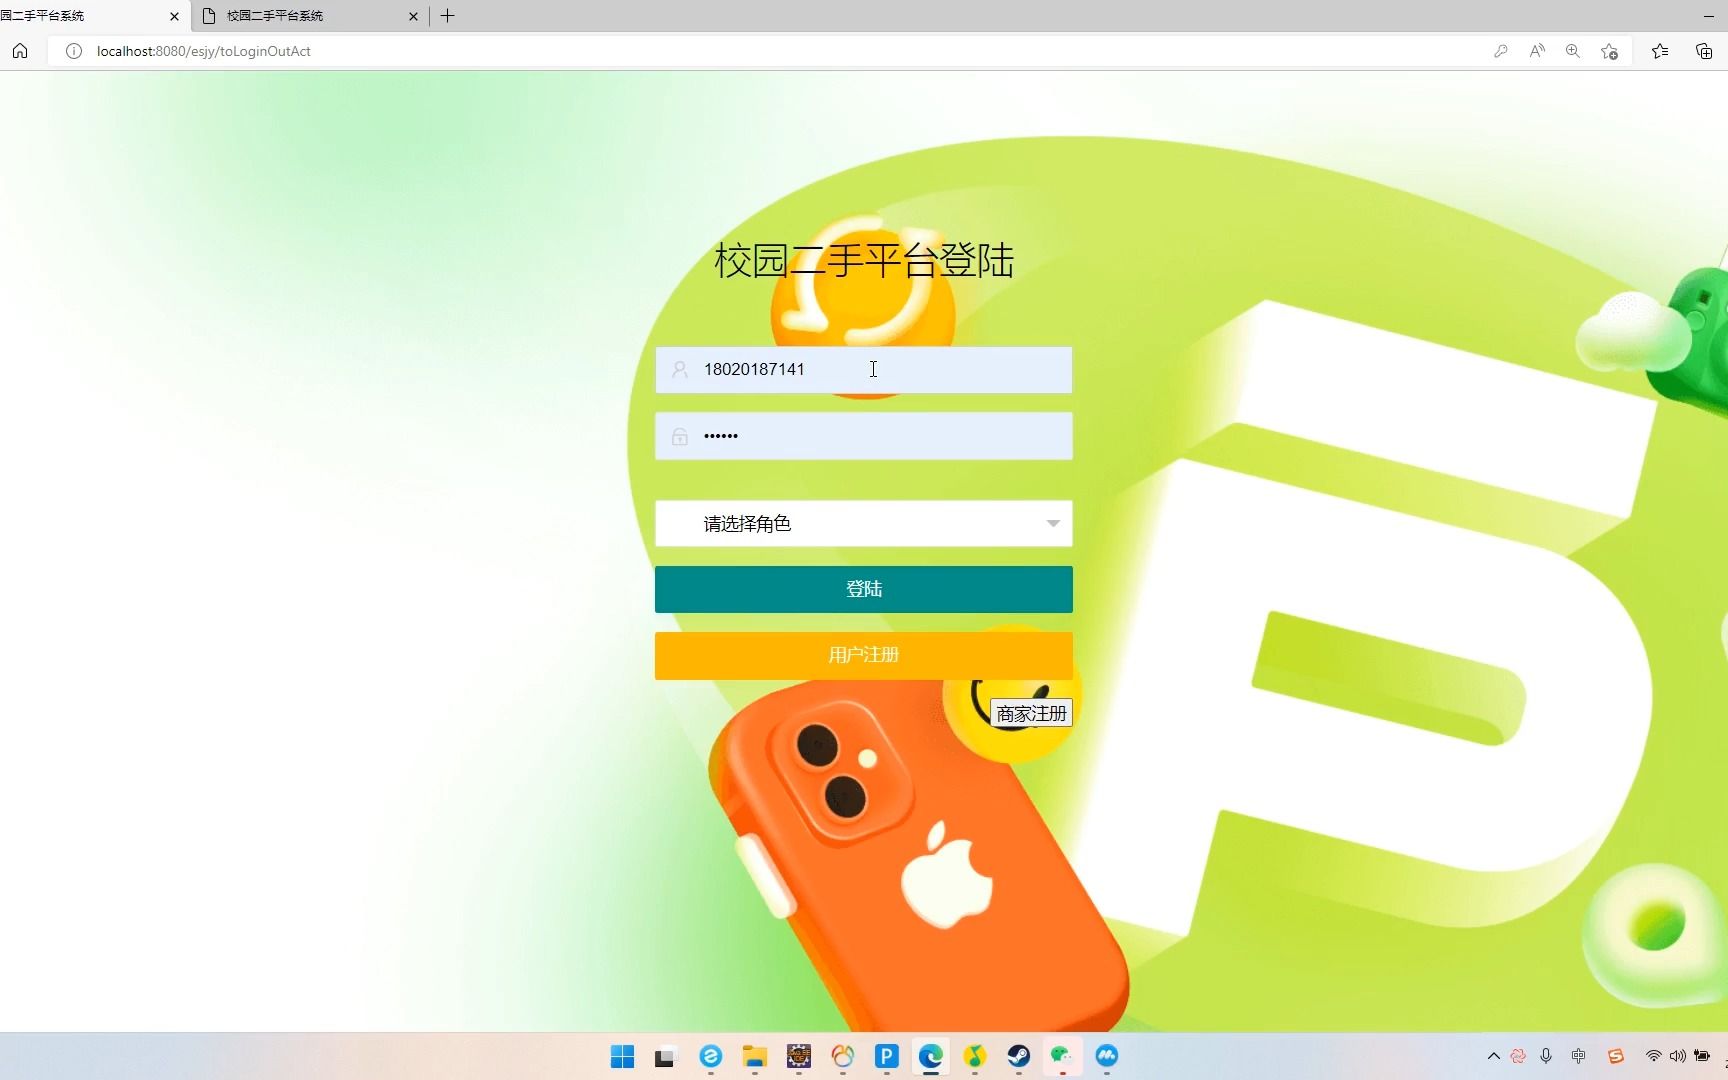This screenshot has height=1080, width=1728.
Task: Open the blue P app on taskbar
Action: tap(886, 1056)
